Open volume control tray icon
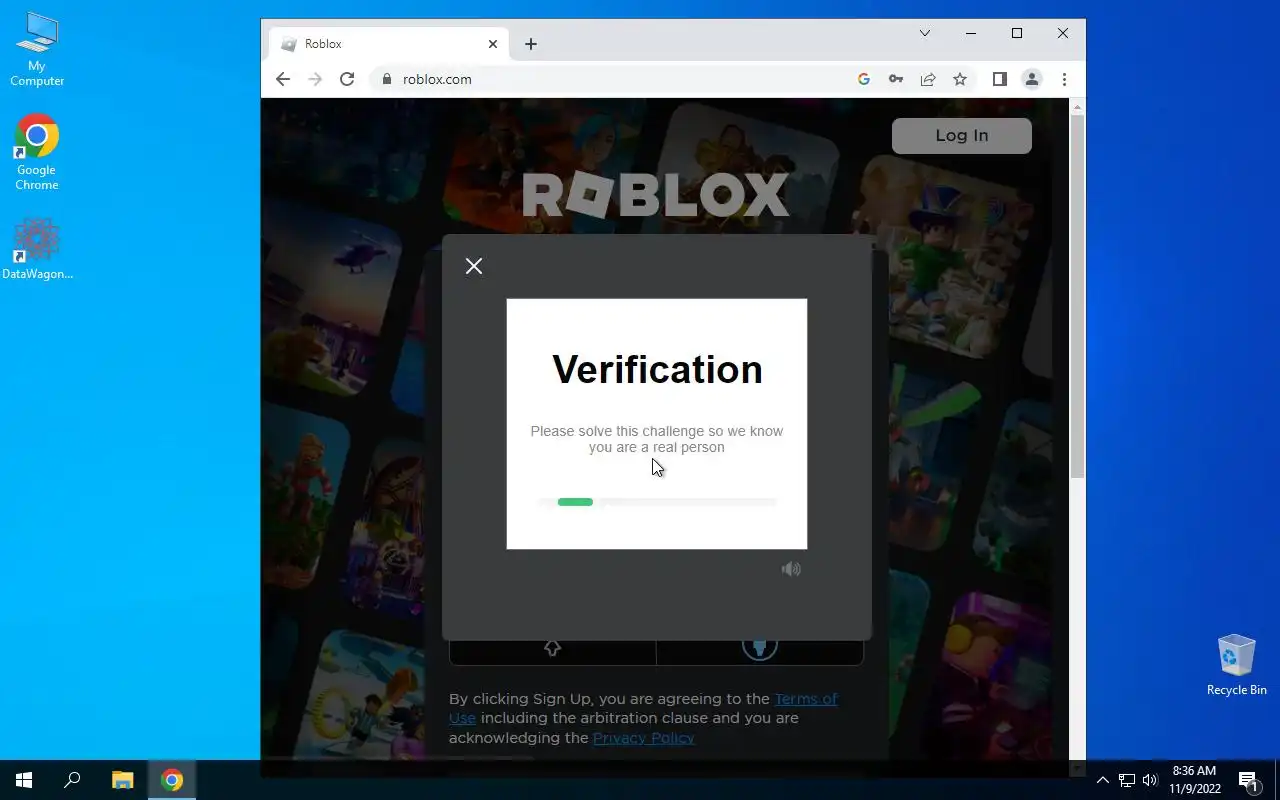1280x800 pixels. pyautogui.click(x=1150, y=780)
